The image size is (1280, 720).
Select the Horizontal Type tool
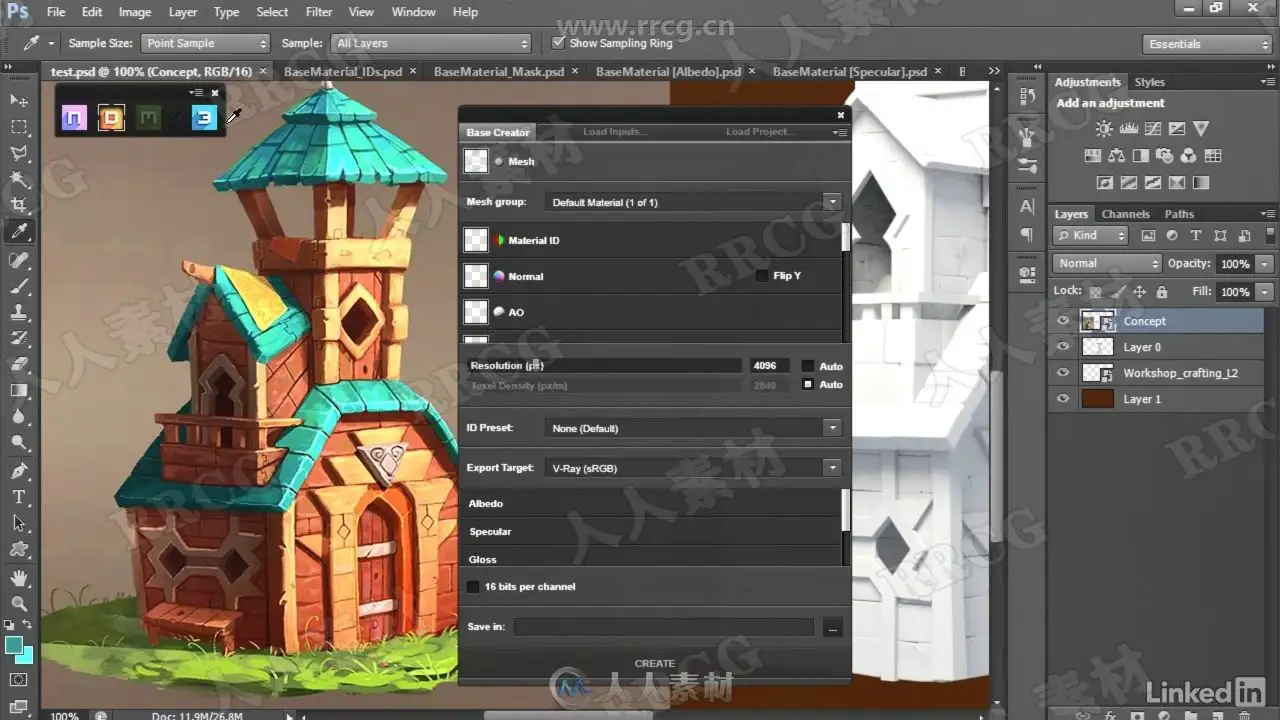18,496
